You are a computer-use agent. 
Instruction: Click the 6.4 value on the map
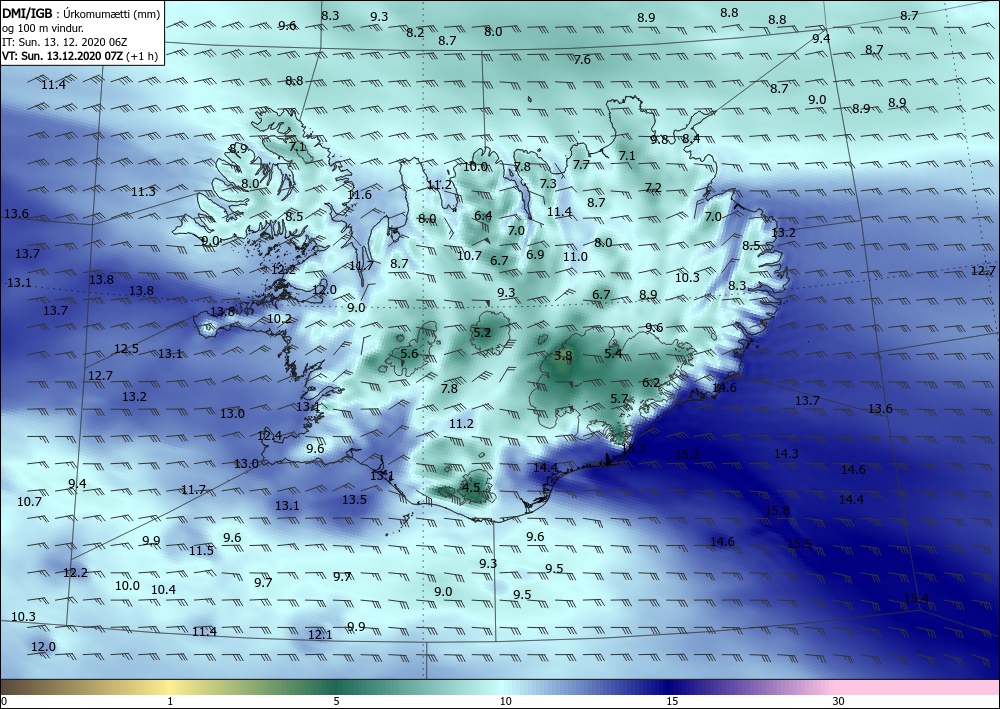483,216
